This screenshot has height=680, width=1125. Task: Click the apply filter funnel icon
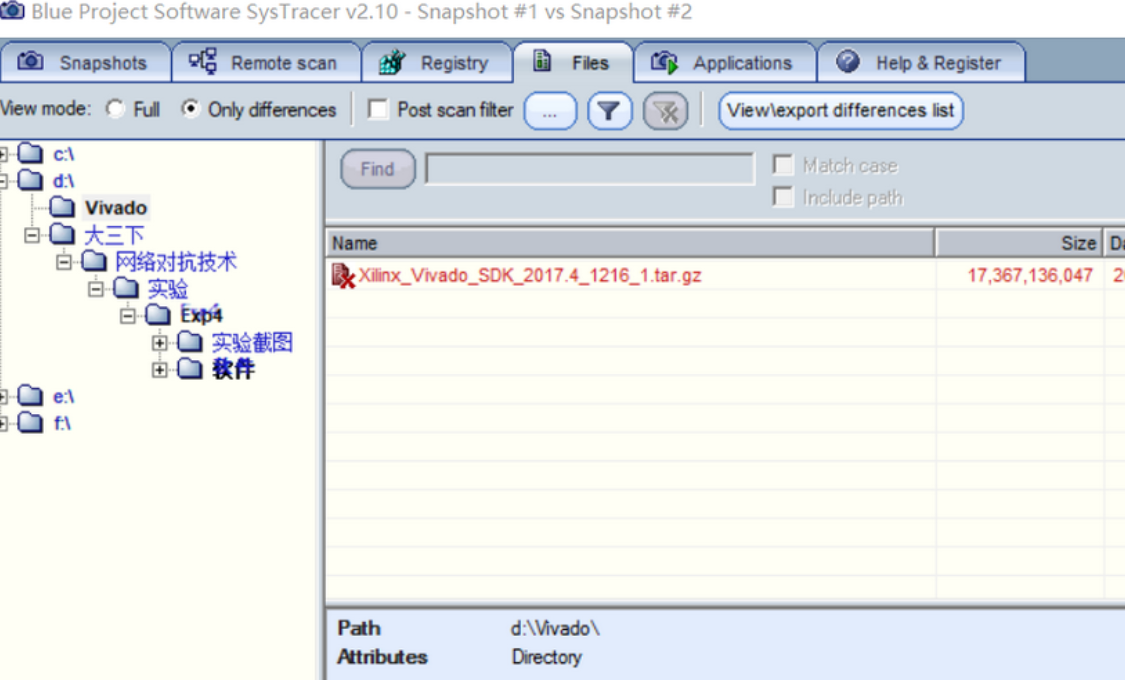609,111
